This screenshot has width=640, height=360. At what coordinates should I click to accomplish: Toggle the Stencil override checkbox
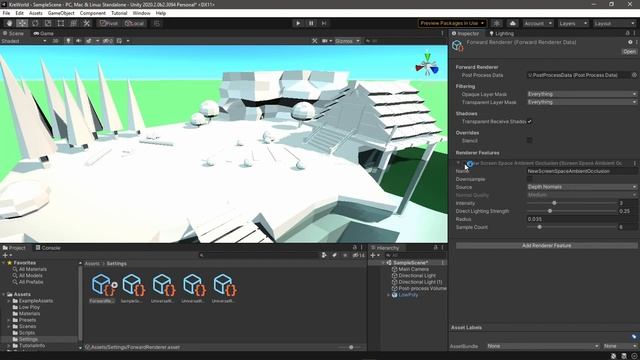[x=529, y=140]
